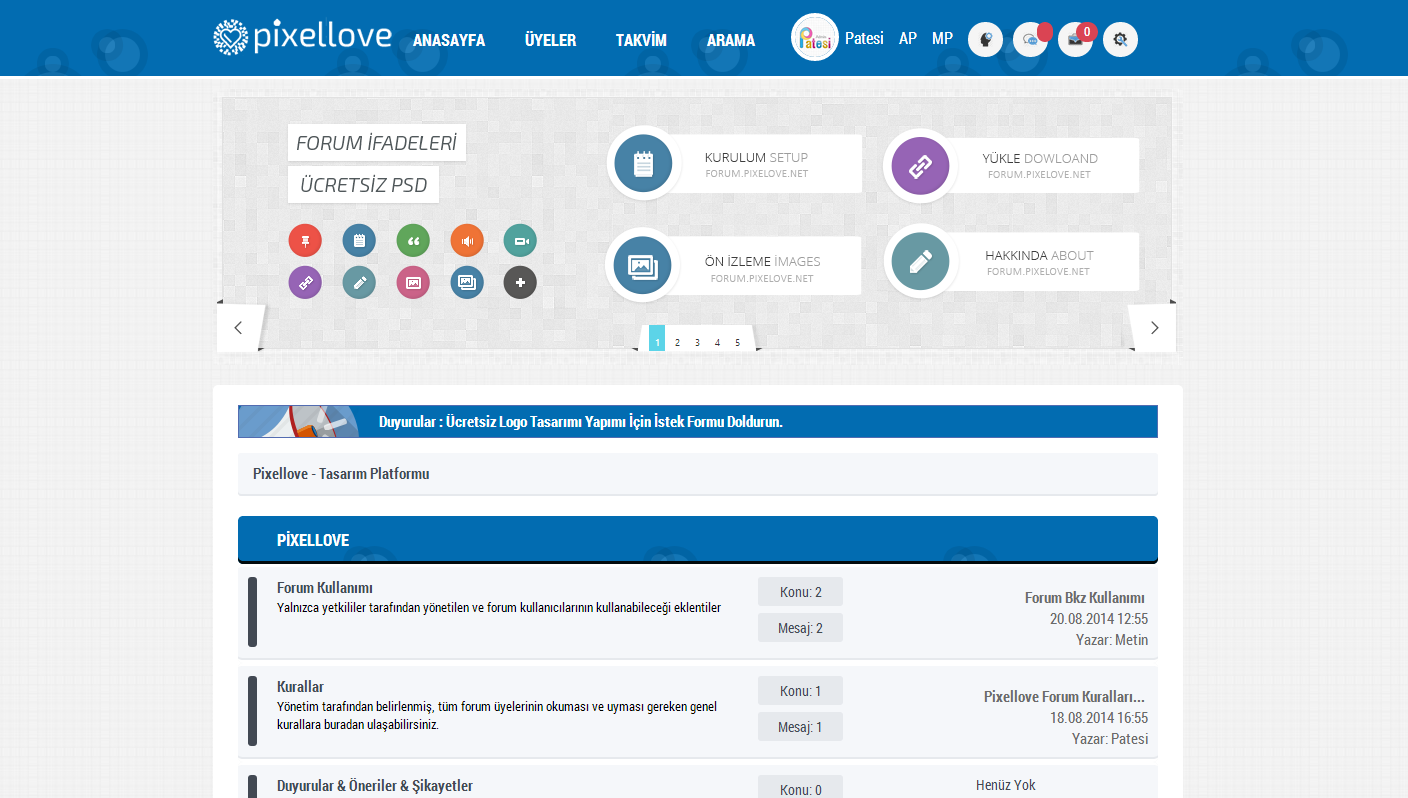Click the head profile icon in header
The height and width of the screenshot is (798, 1408).
(x=985, y=40)
